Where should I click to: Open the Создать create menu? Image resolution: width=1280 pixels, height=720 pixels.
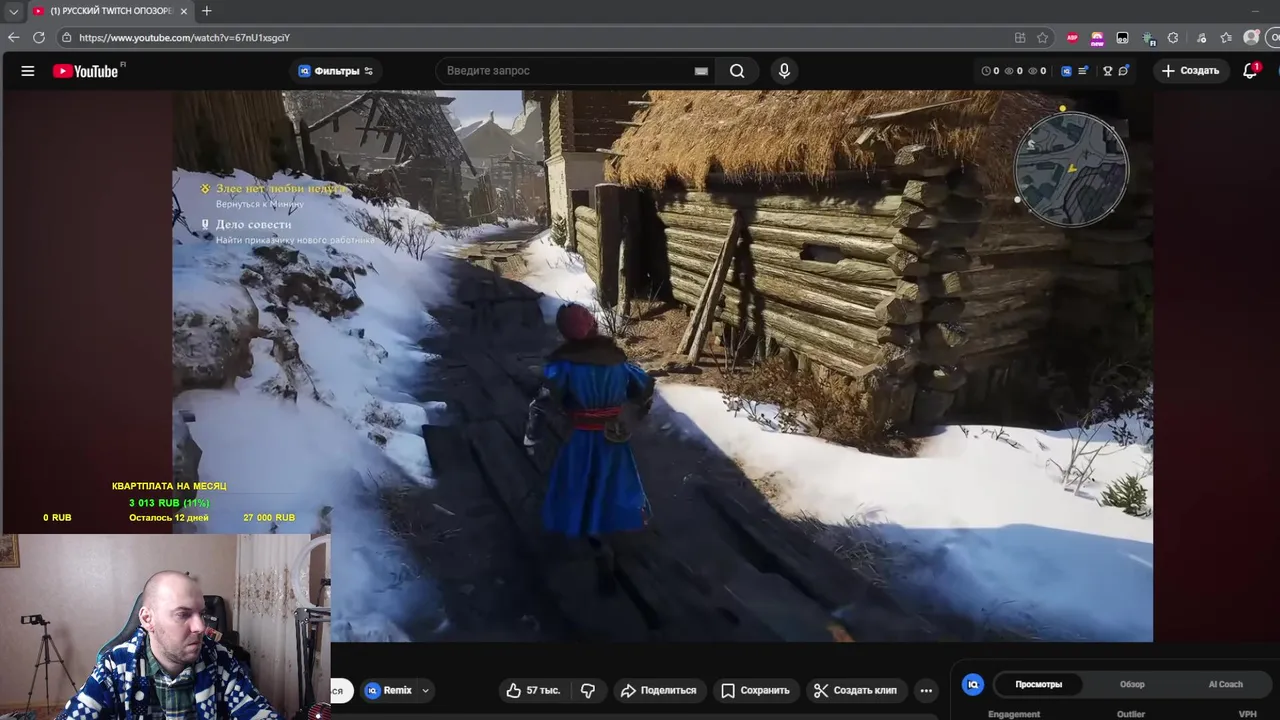click(1190, 71)
